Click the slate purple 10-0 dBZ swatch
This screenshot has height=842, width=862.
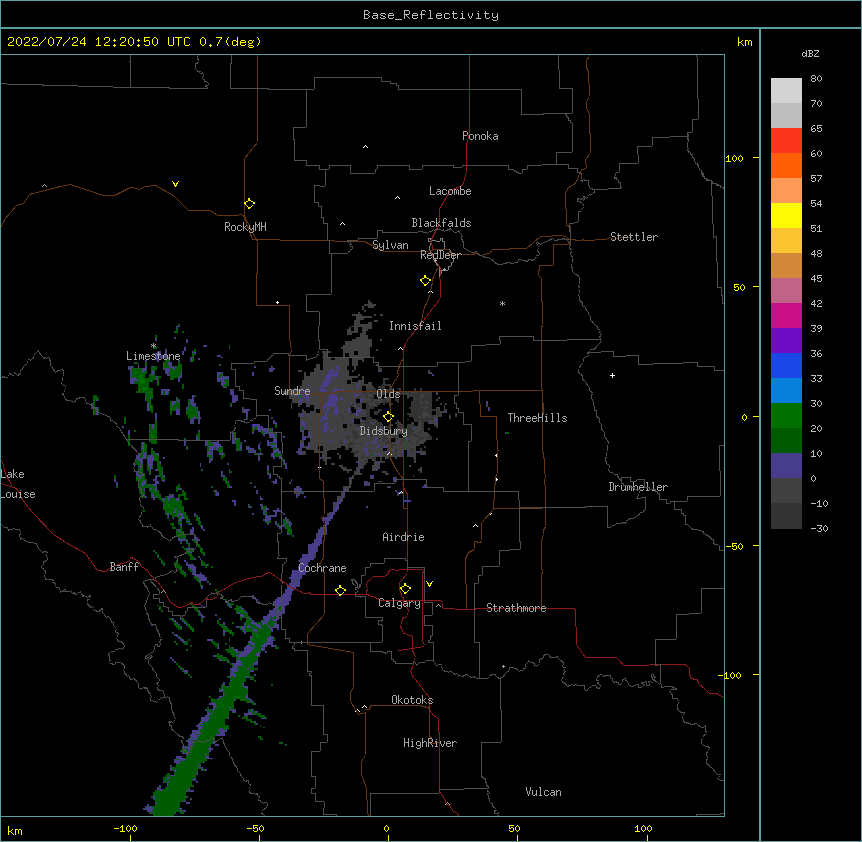[786, 466]
